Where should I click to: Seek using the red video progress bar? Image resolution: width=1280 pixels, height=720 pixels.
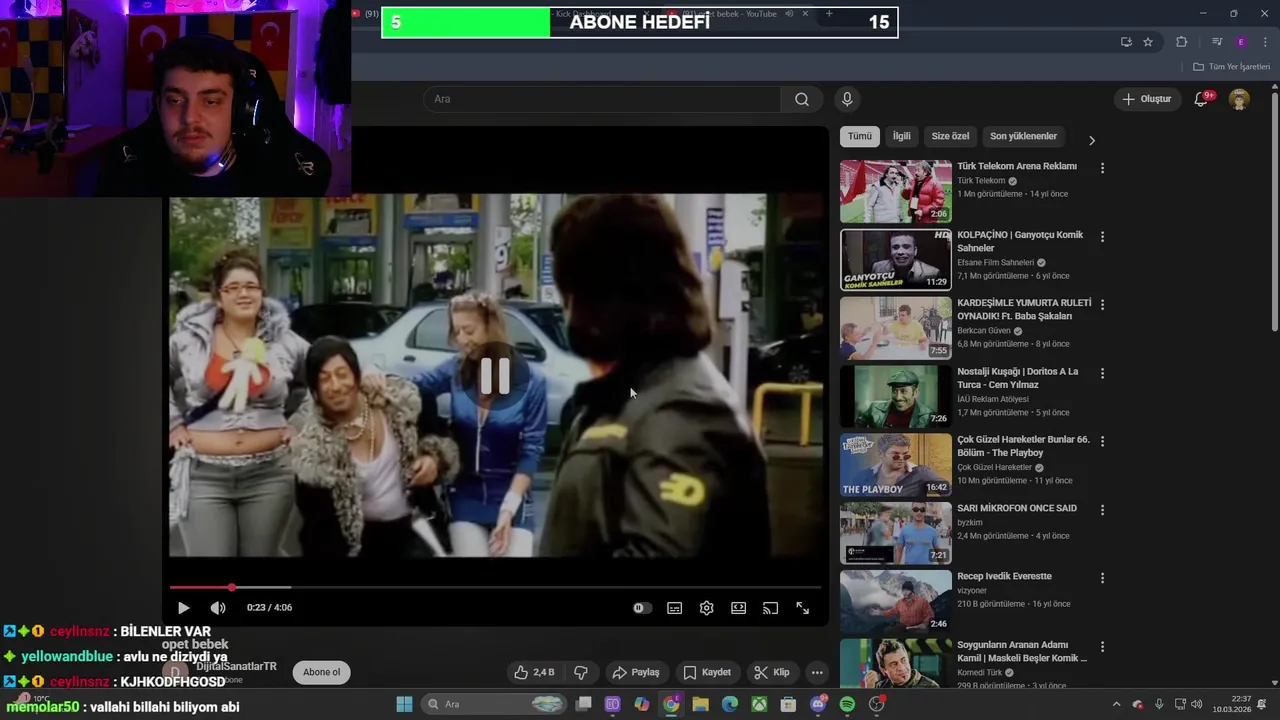(x=495, y=587)
